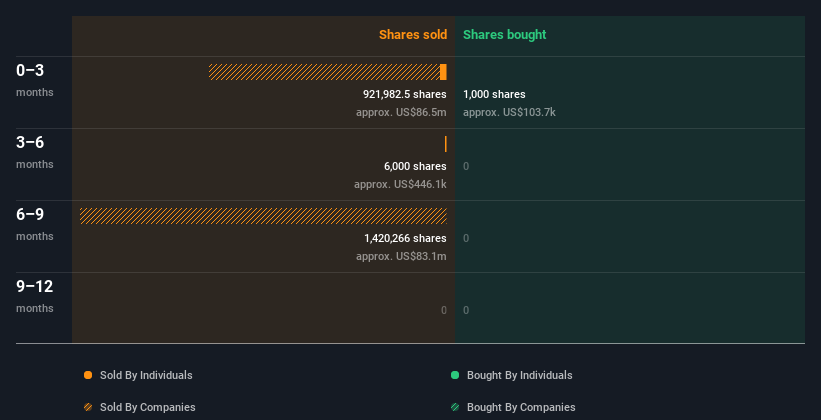Select the 0–3 months hatched companies sold bar
The width and height of the screenshot is (821, 420).
(x=324, y=72)
